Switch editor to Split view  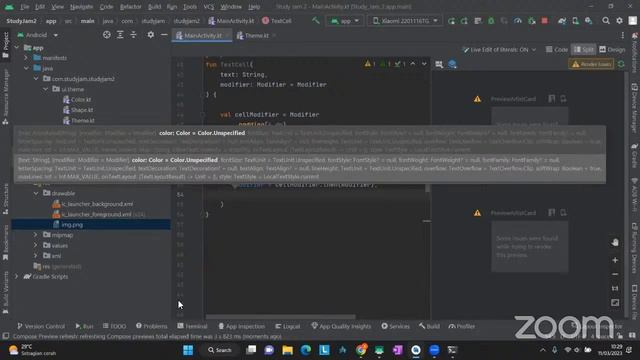click(584, 49)
